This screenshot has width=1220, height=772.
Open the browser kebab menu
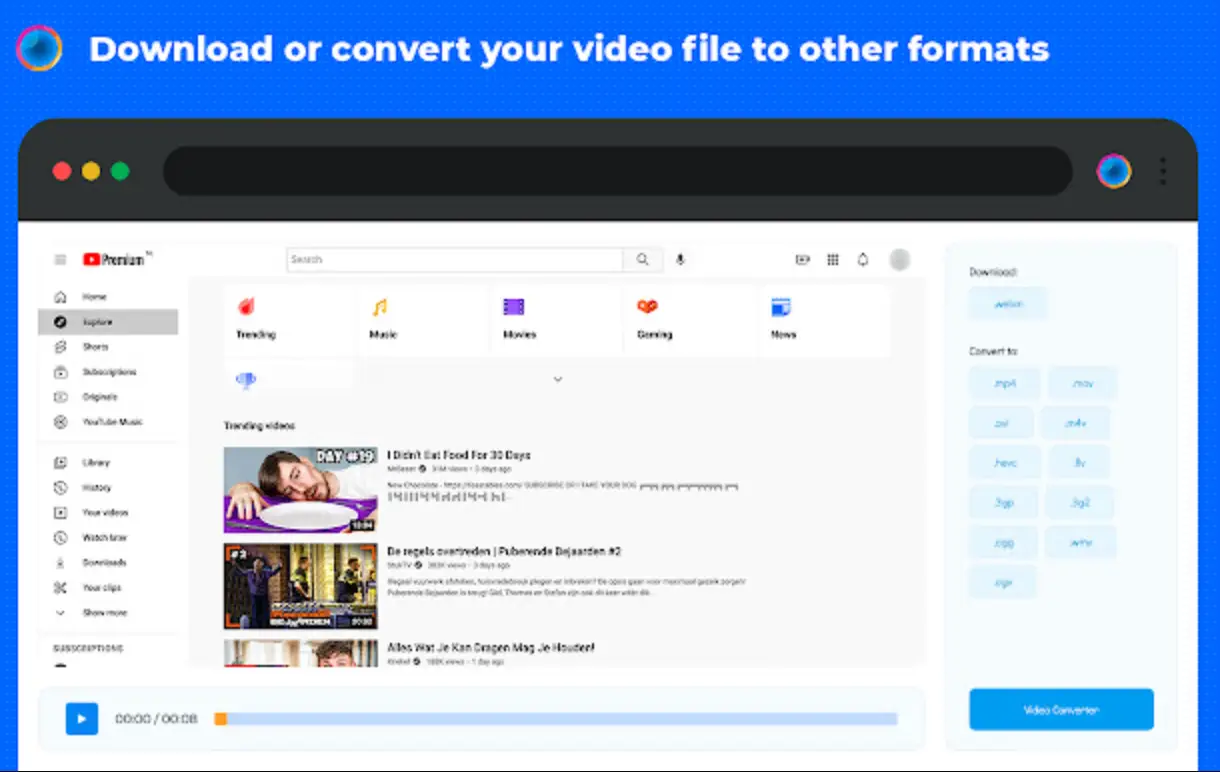(x=1163, y=170)
